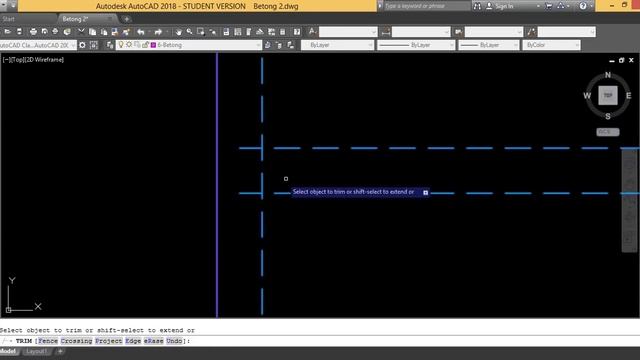The image size is (640, 360).
Task: Click the Plot printer icon
Action: pyautogui.click(x=33, y=32)
